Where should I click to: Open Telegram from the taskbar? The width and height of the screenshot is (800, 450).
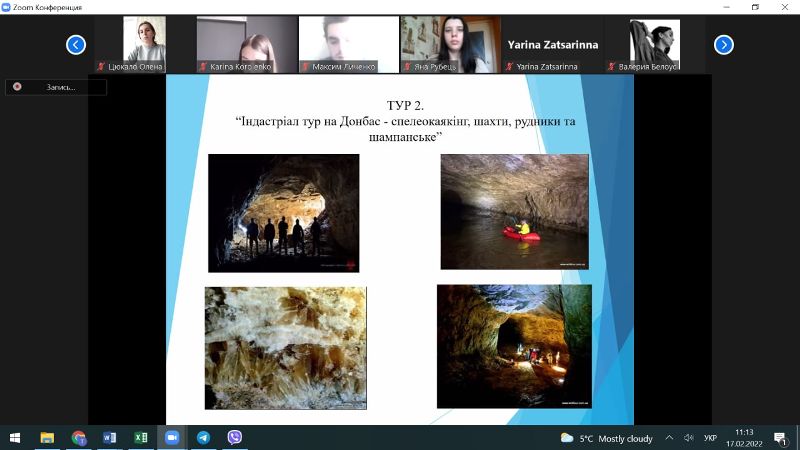pos(204,438)
